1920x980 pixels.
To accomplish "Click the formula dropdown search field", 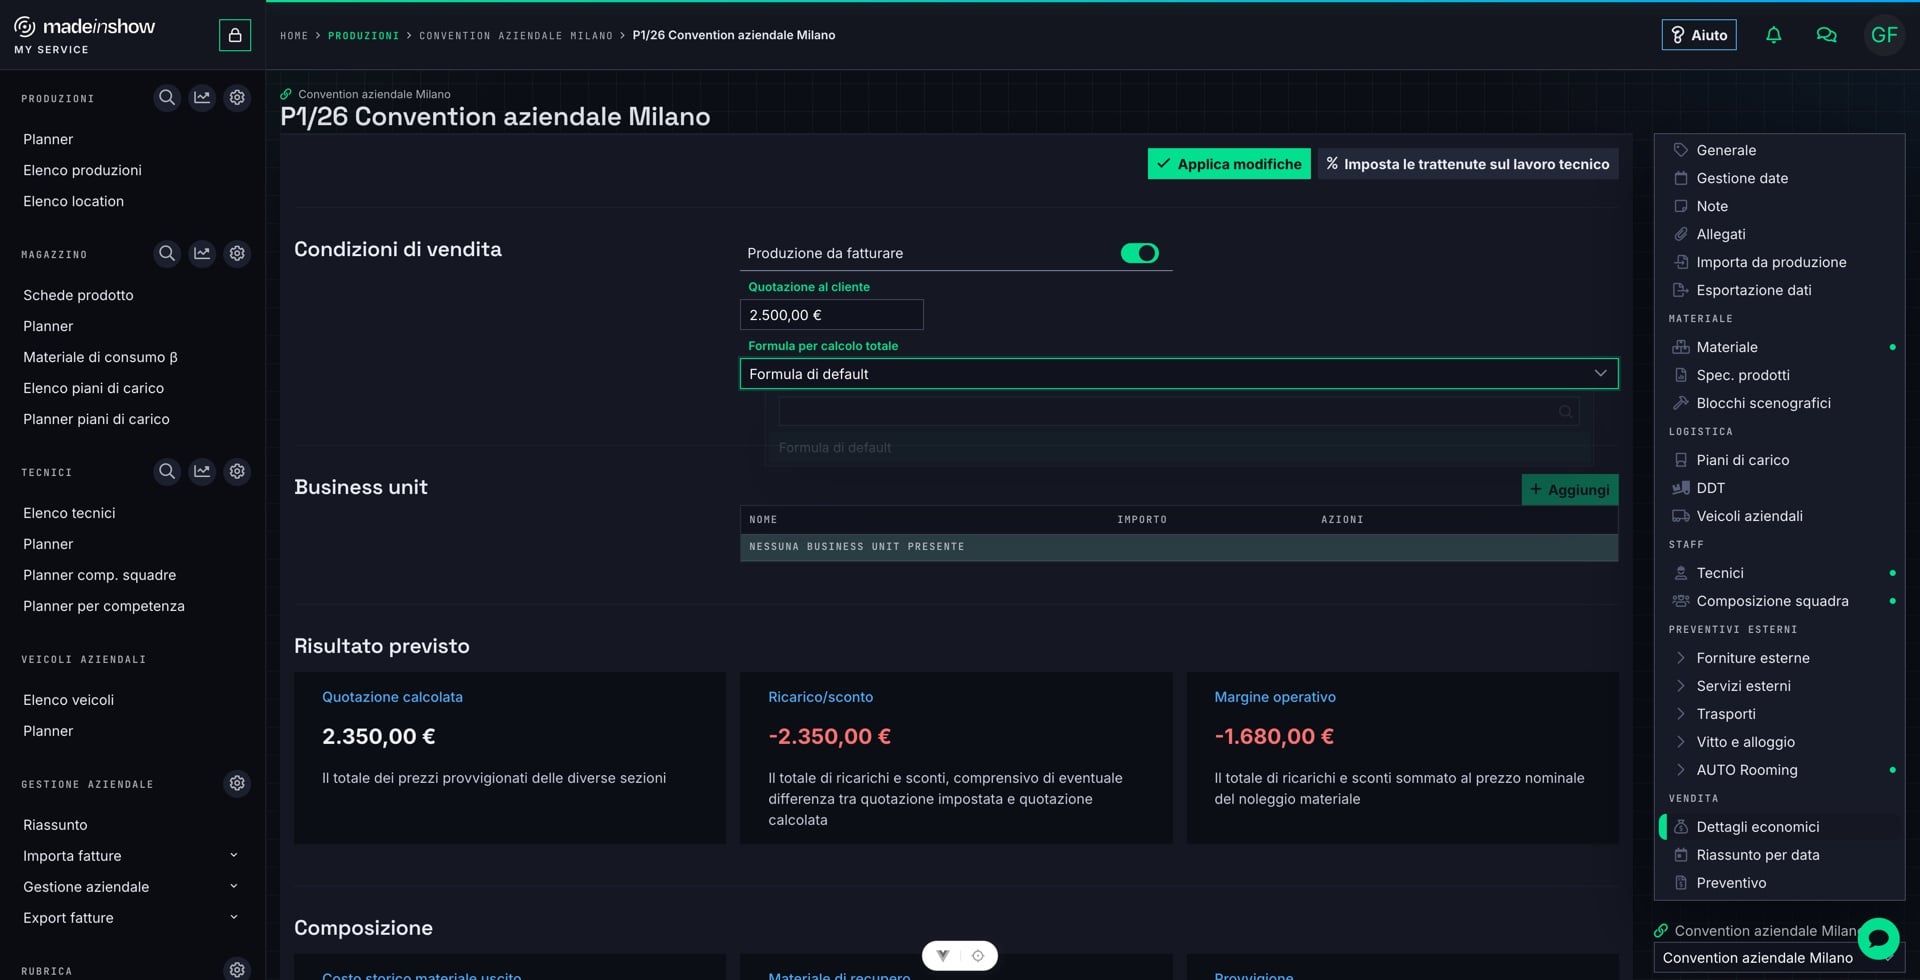I will (1178, 412).
